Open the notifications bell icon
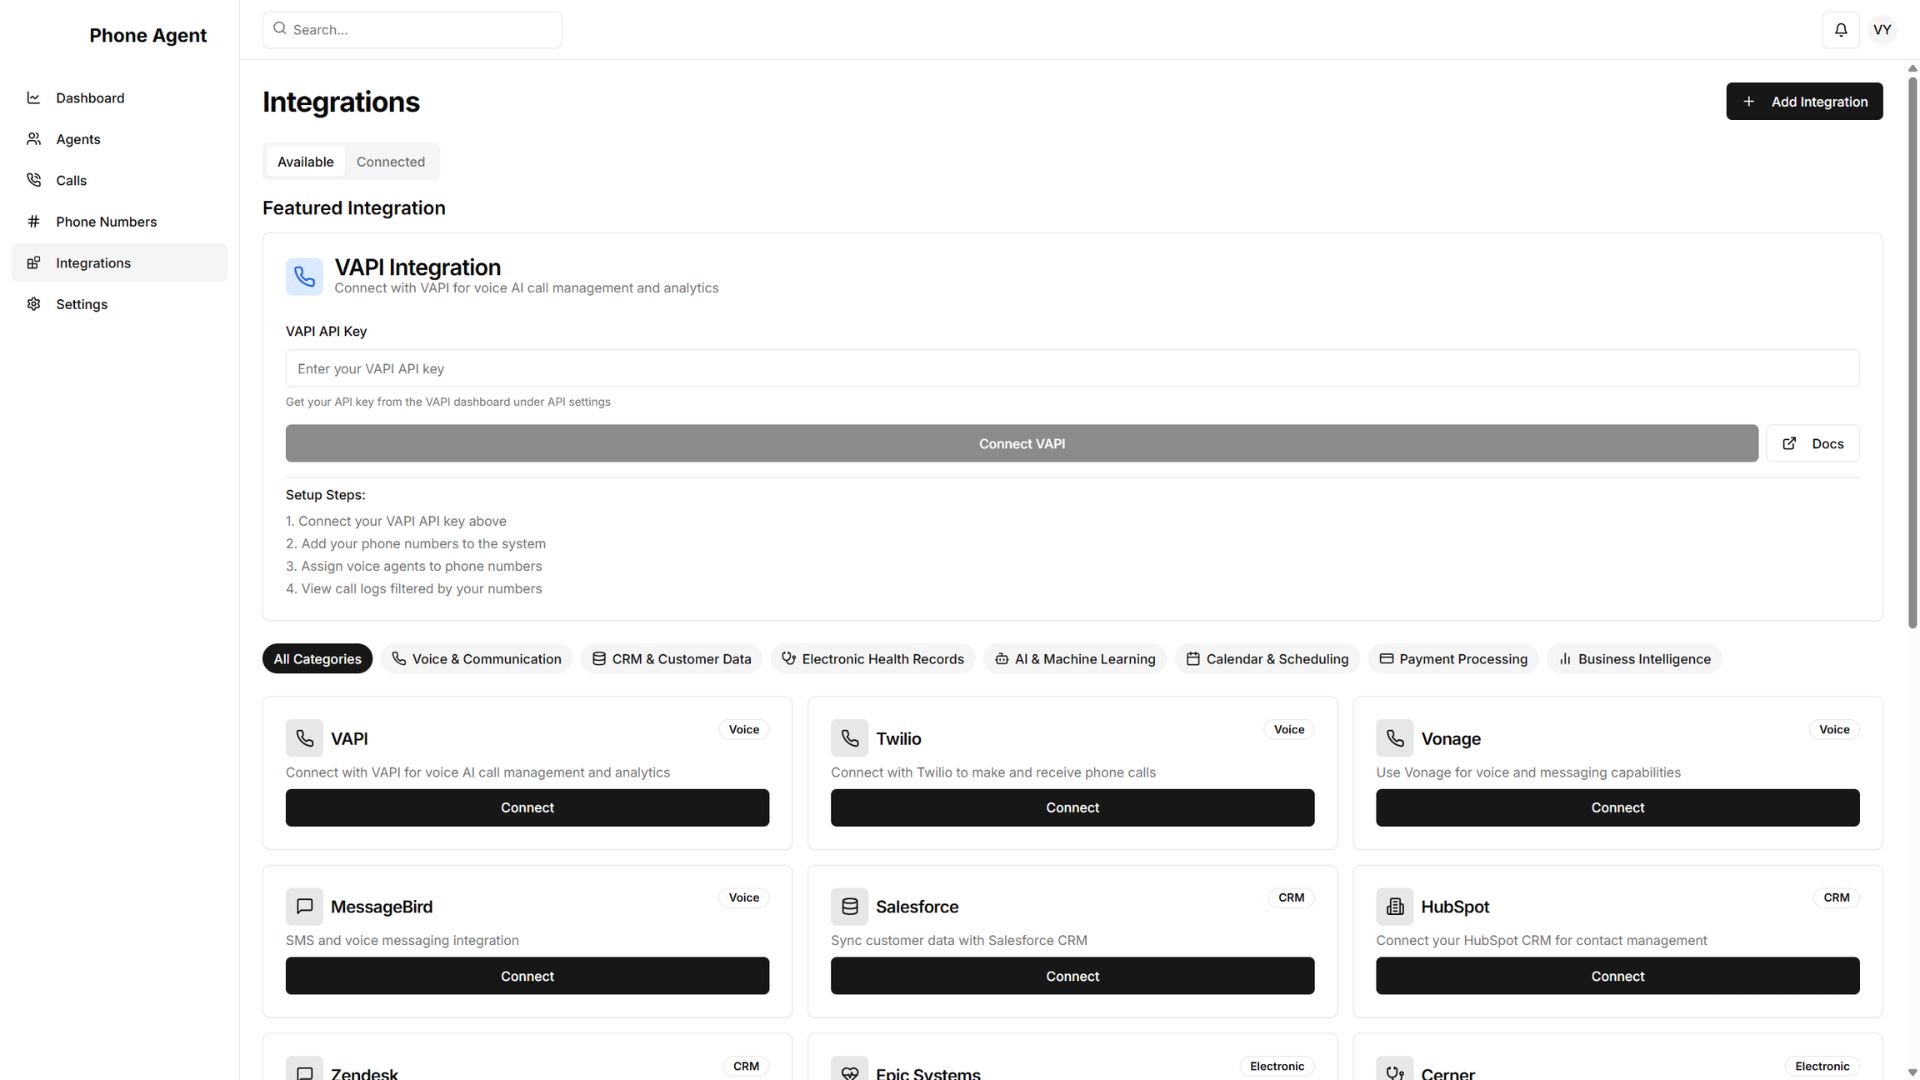This screenshot has width=1920, height=1080. [x=1840, y=30]
